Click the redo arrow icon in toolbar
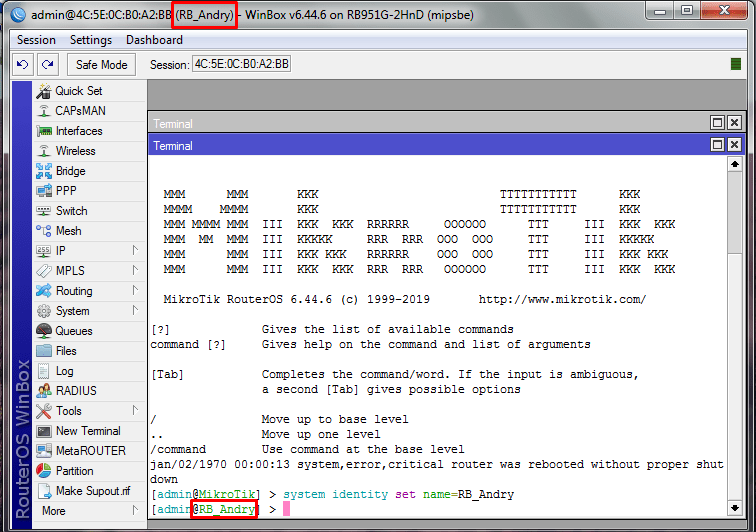756x532 pixels. click(x=47, y=64)
